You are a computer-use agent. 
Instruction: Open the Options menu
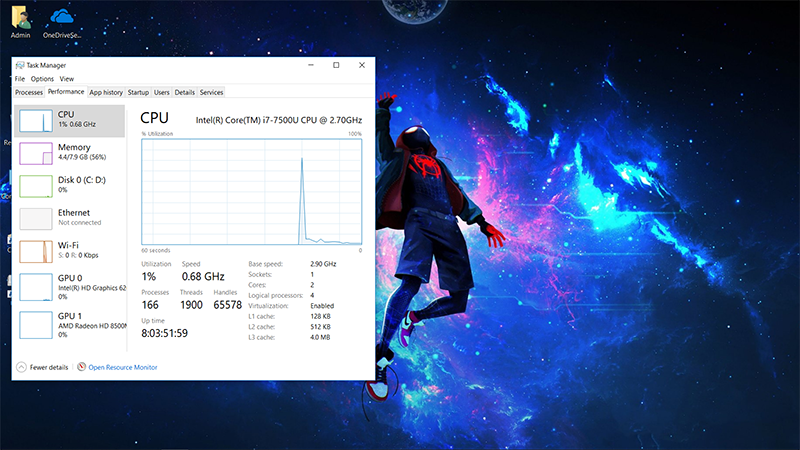(x=42, y=79)
